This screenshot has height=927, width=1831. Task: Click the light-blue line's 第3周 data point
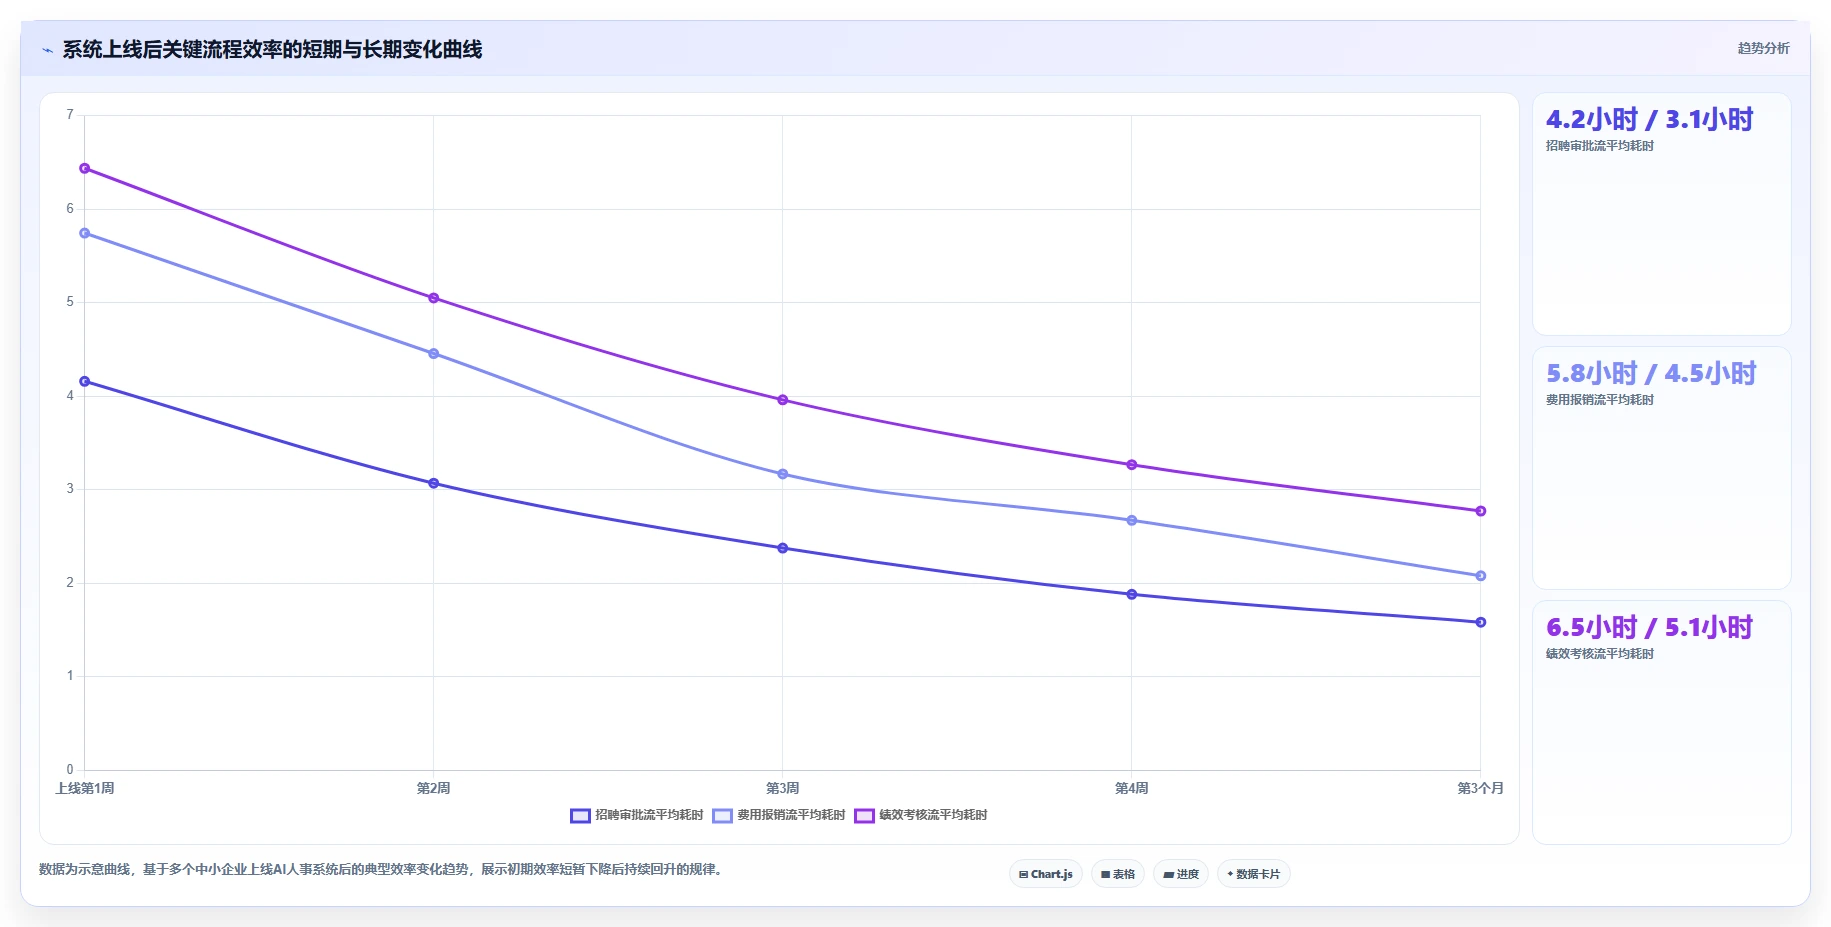pos(783,474)
